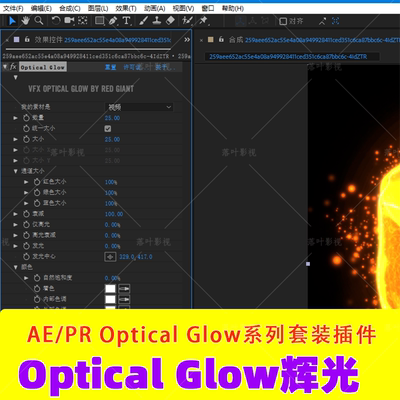This screenshot has height=400, width=400.
Task: Click the 内部色调 white color swatch
Action: (110, 299)
